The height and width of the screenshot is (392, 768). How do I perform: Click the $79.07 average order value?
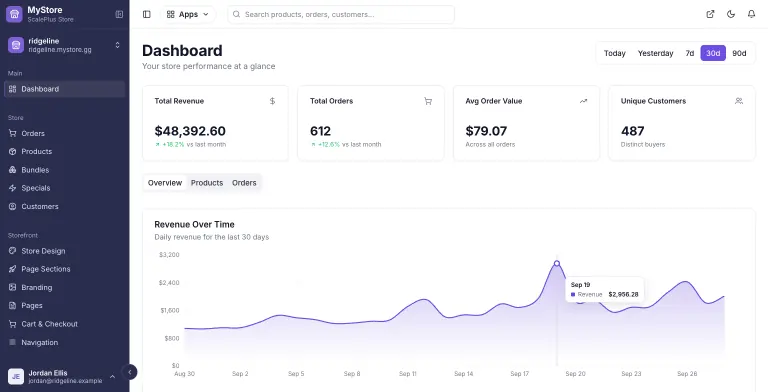486,131
